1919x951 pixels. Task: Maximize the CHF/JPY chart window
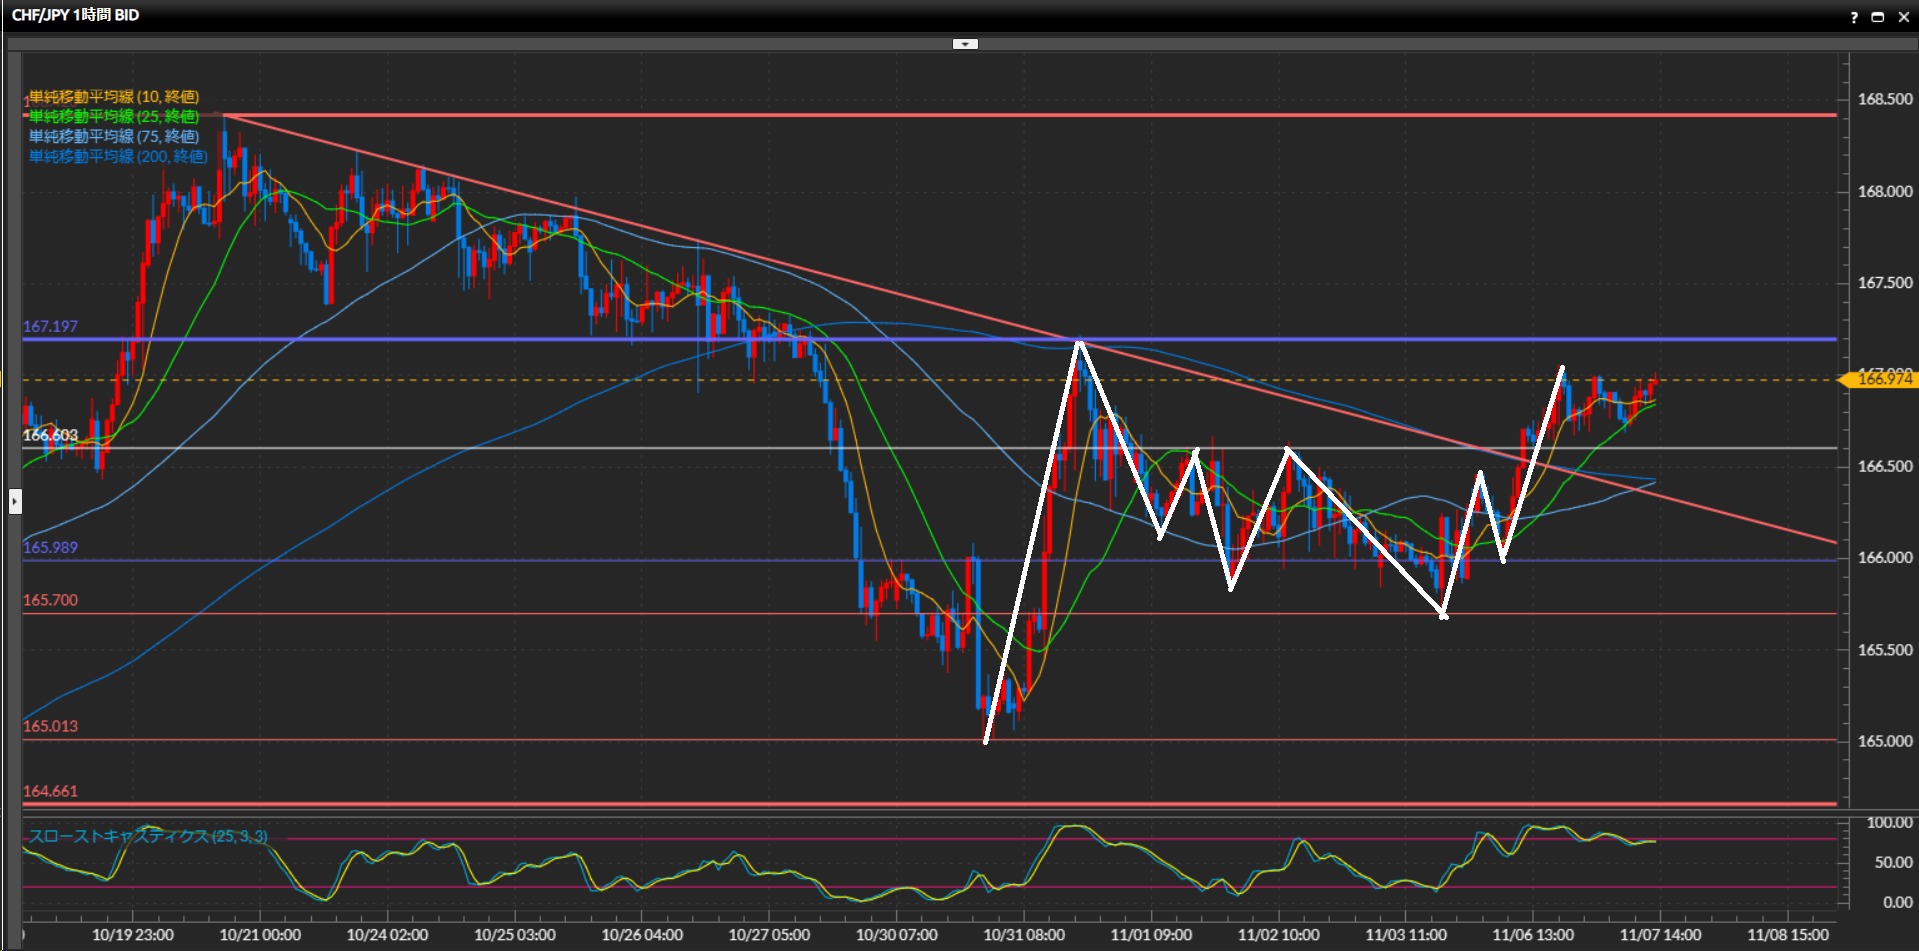1877,17
